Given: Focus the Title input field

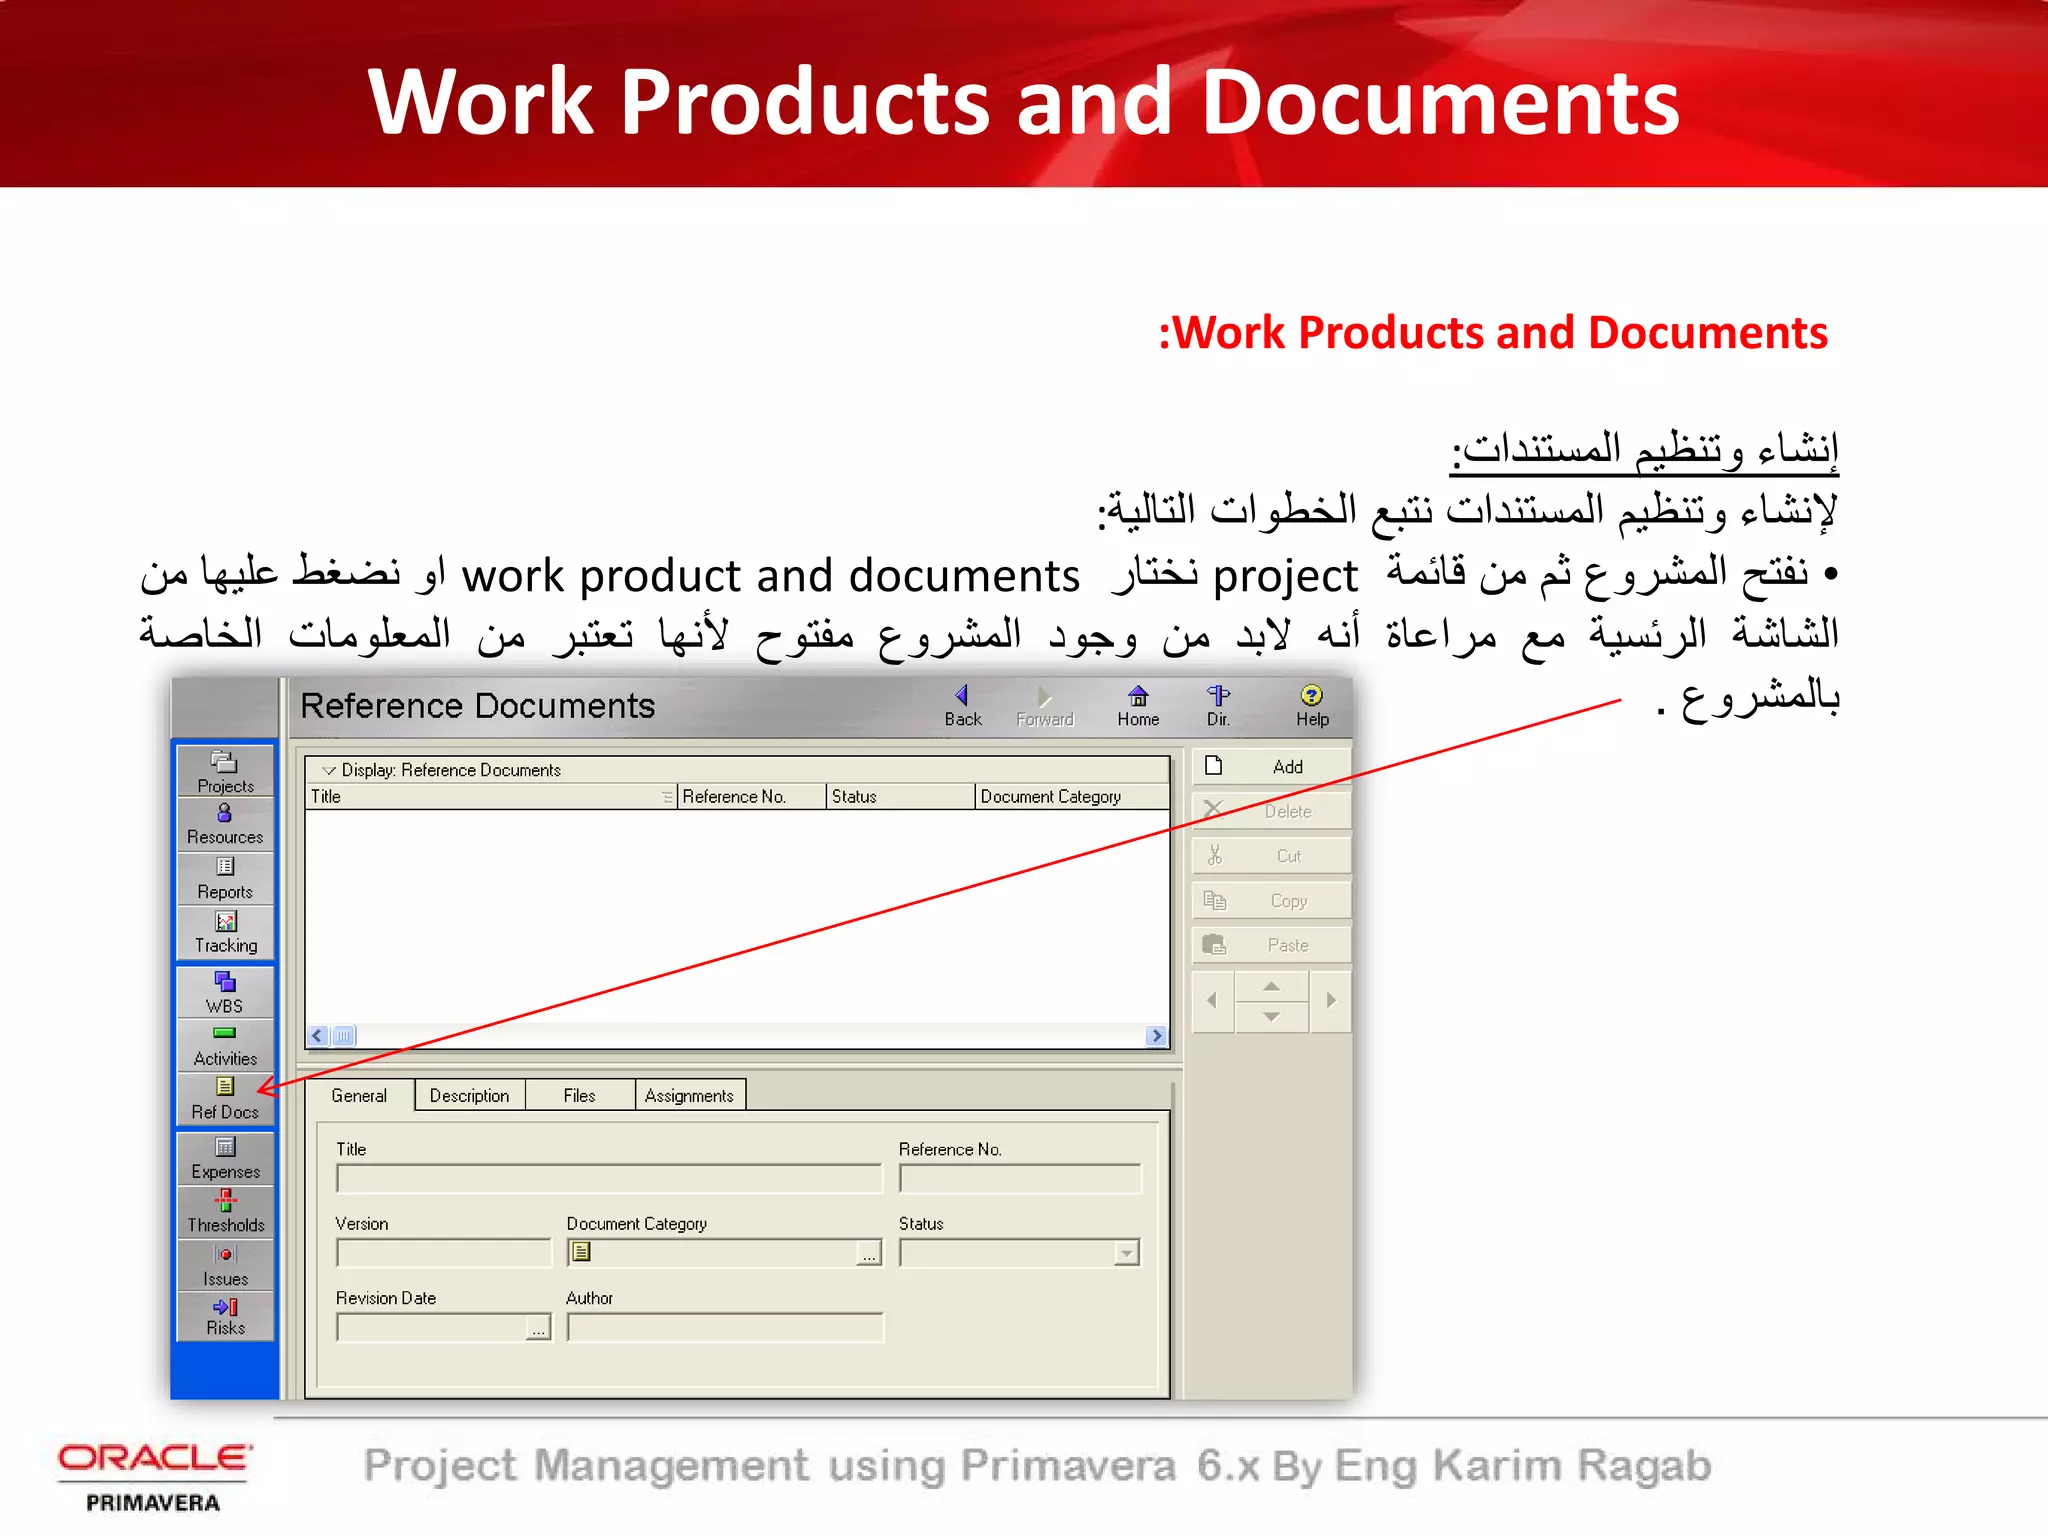Looking at the screenshot, I should (x=609, y=1179).
